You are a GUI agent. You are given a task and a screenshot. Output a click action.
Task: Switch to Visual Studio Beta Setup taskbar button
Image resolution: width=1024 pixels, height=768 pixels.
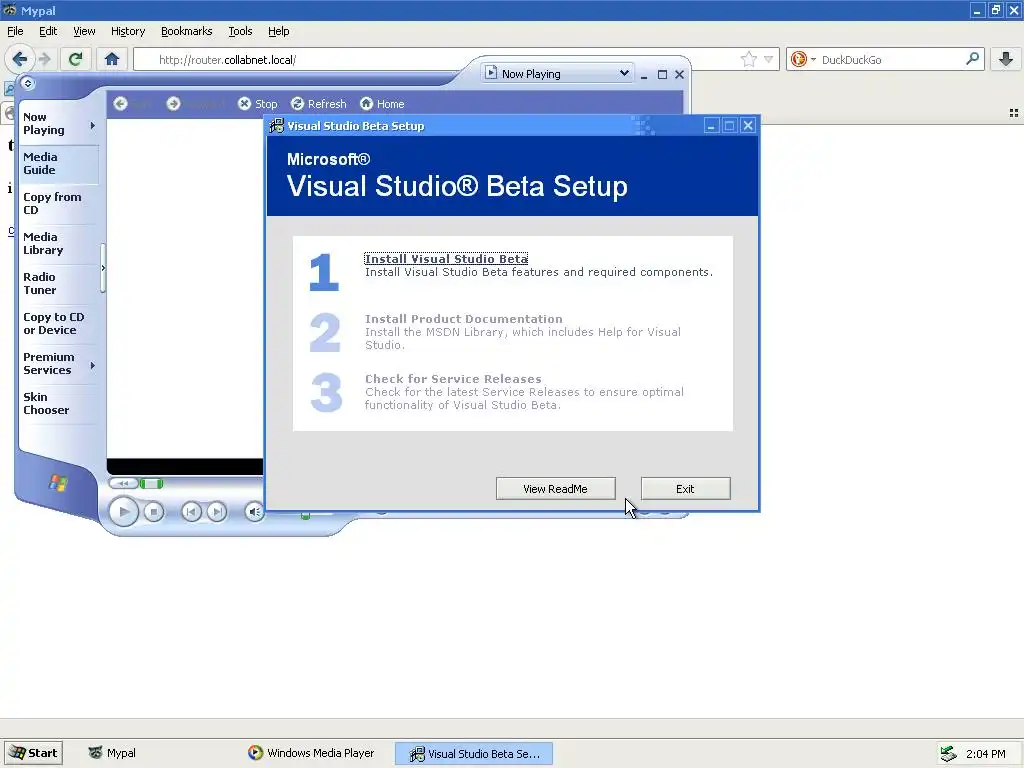474,754
